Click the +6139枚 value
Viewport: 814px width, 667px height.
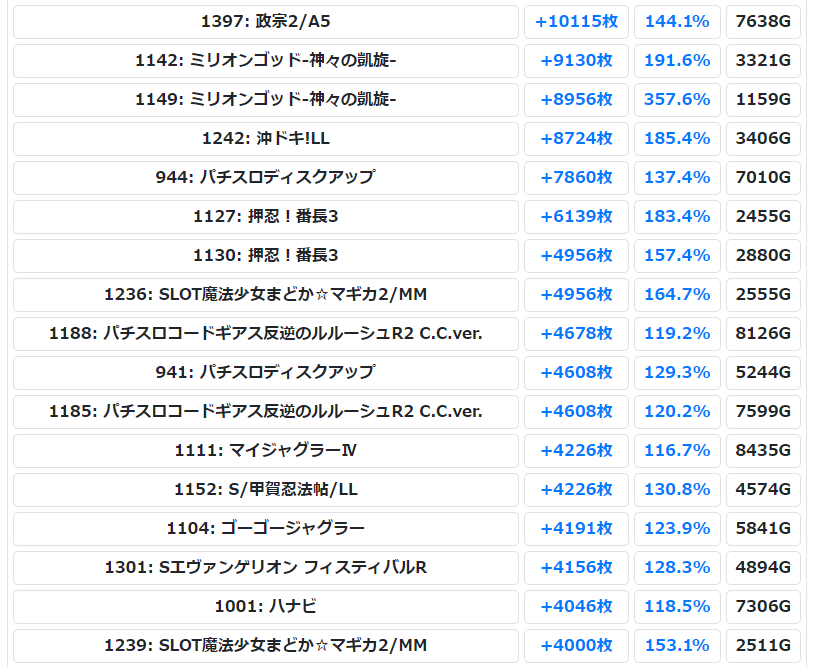pyautogui.click(x=576, y=216)
